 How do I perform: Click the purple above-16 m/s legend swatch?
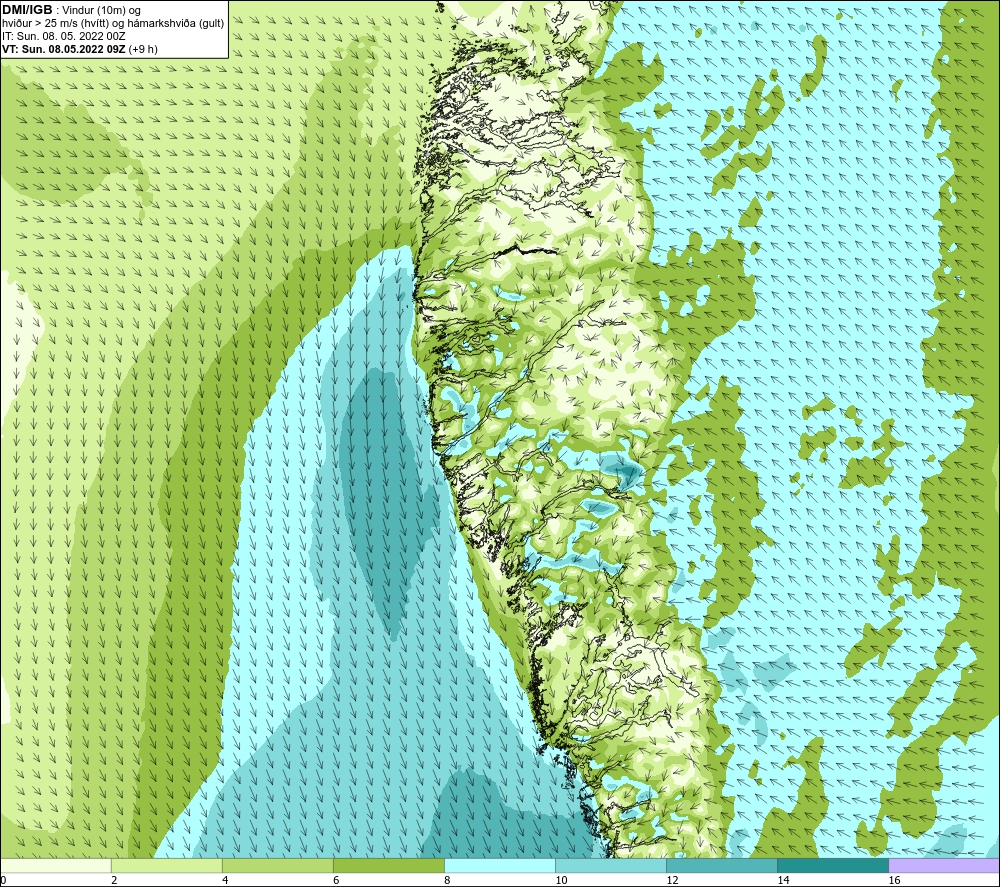coord(944,865)
